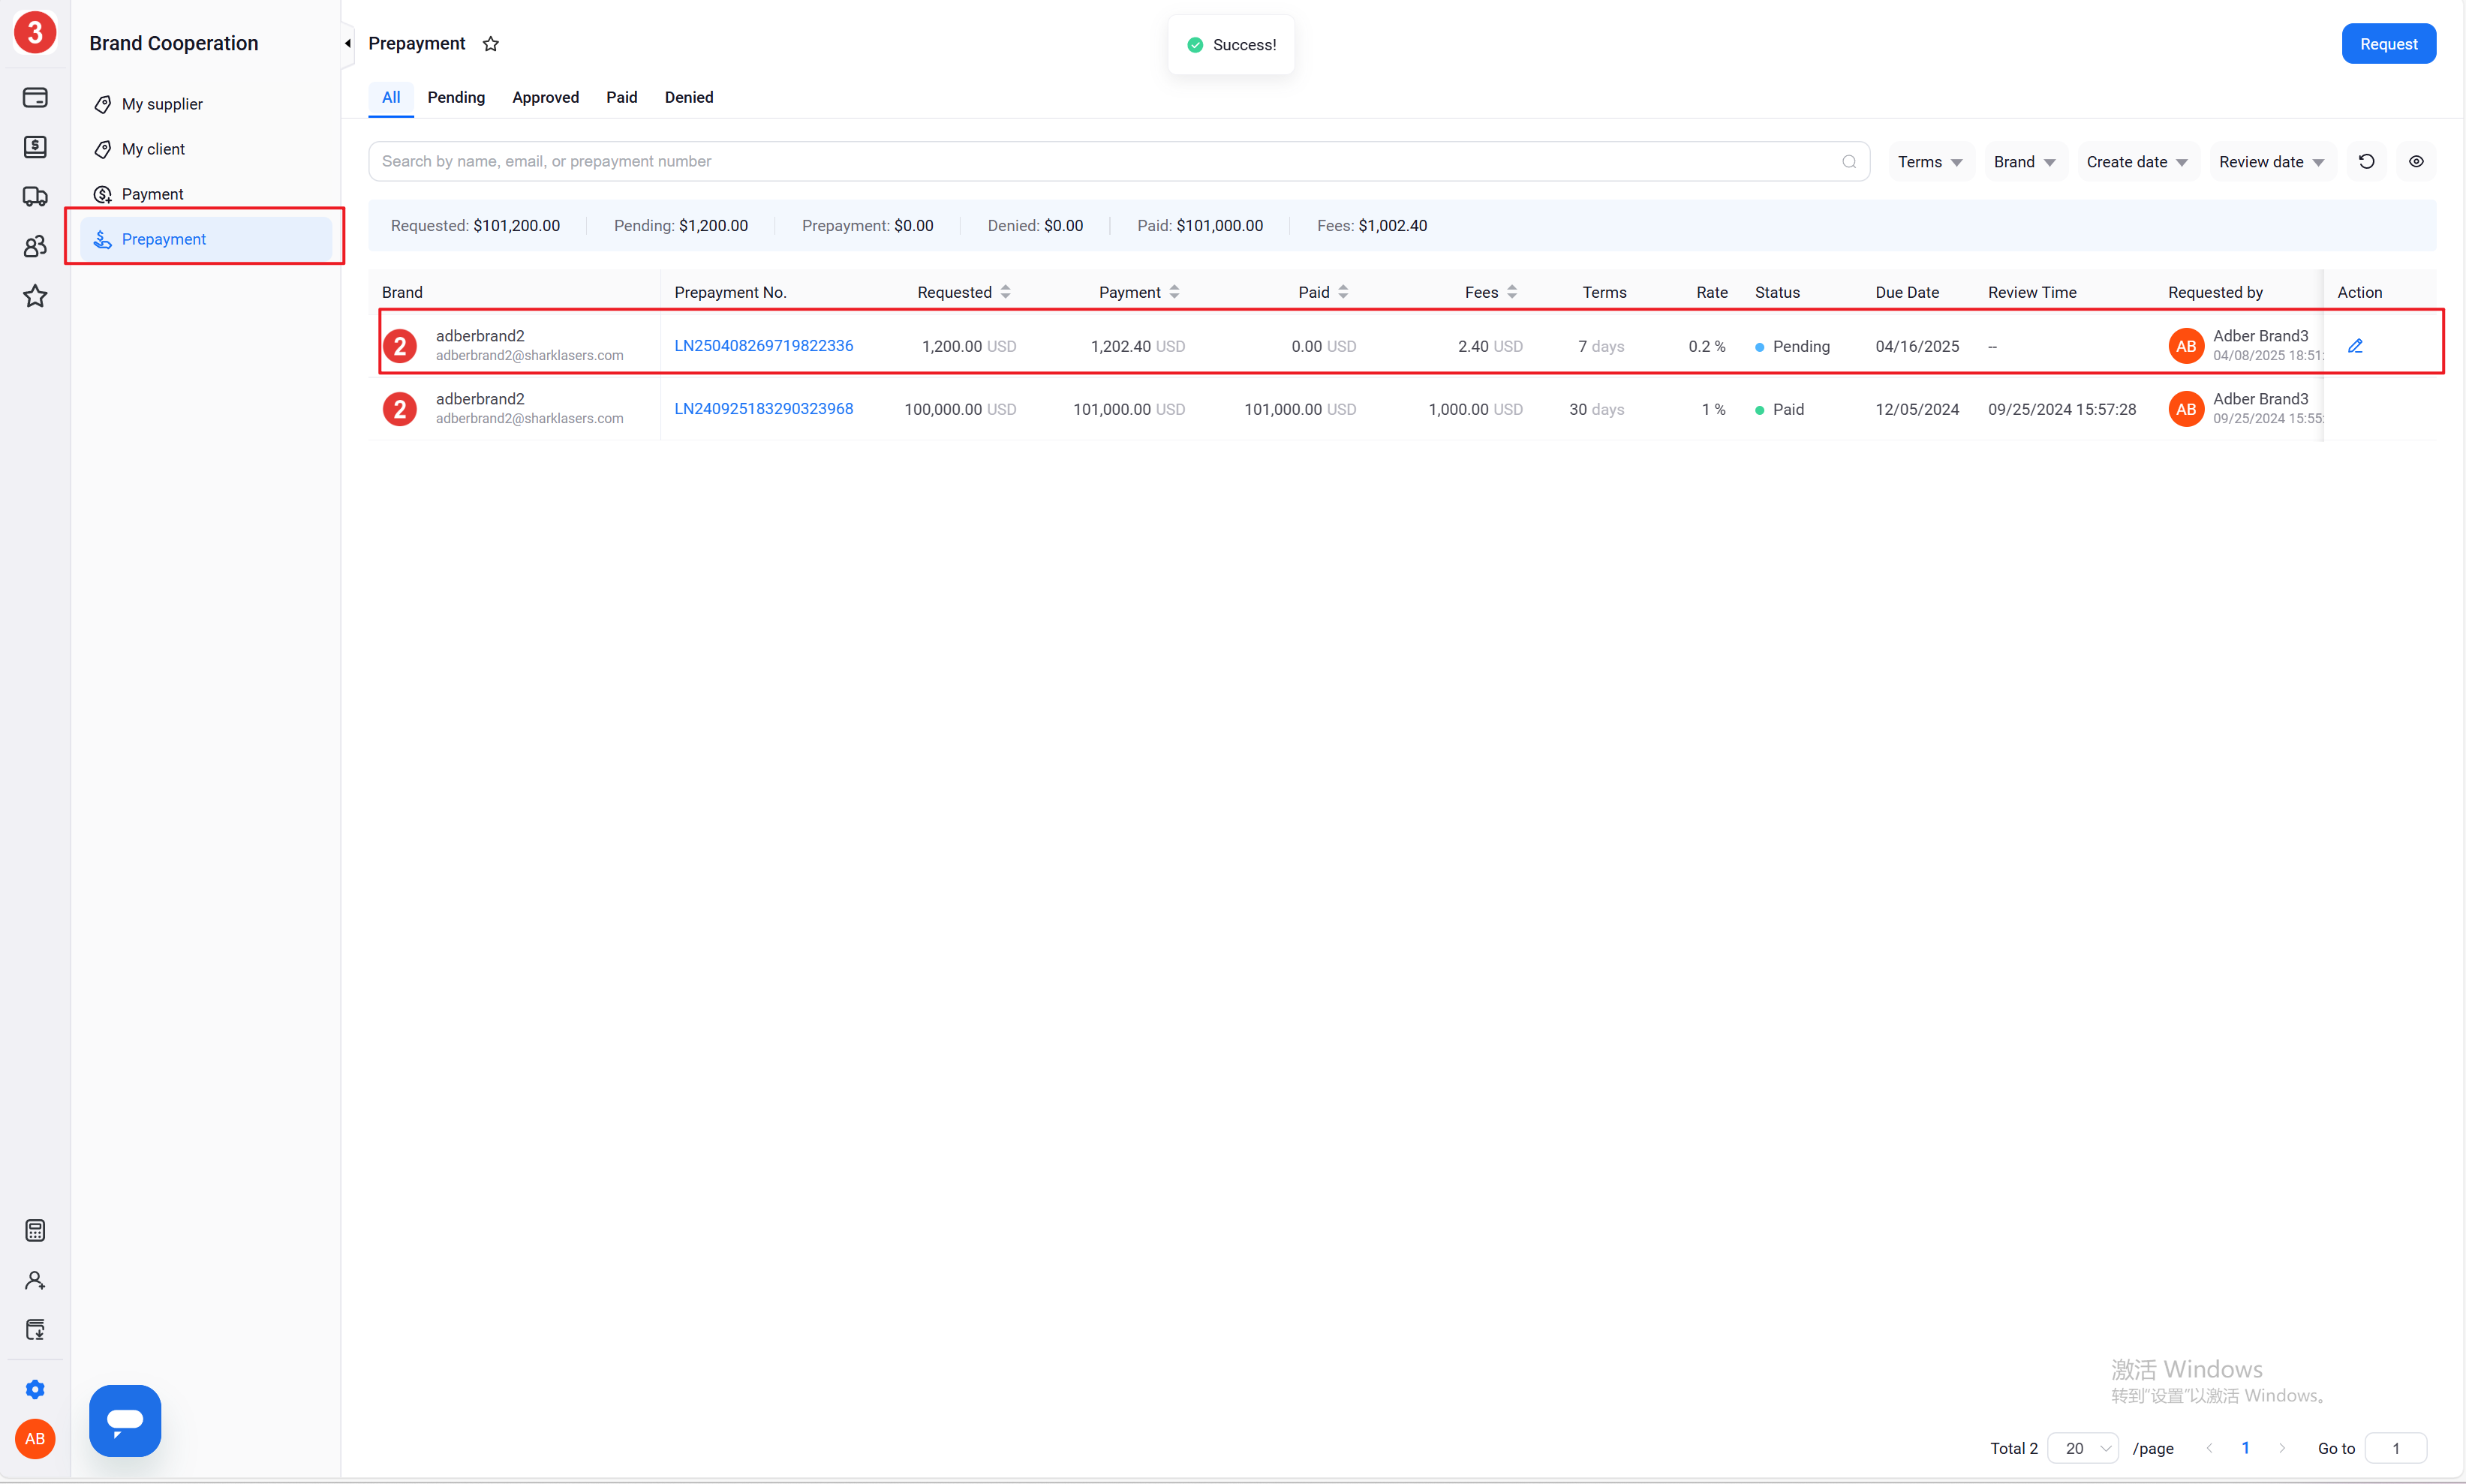Image resolution: width=2466 pixels, height=1484 pixels.
Task: Edit the pending prepayment with pencil icon
Action: point(2355,346)
